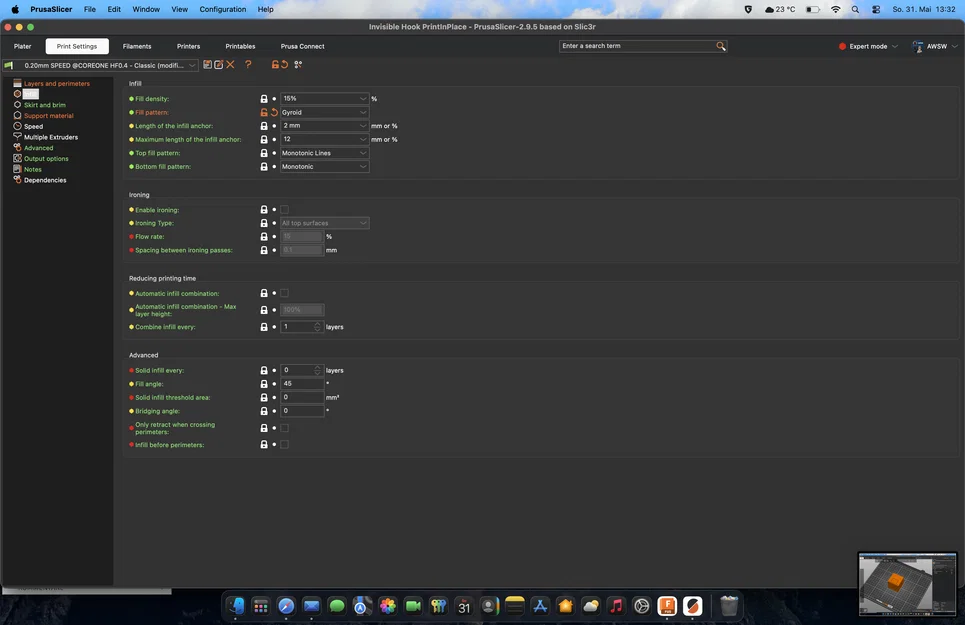965x625 pixels.
Task: Click the reset arrow in the preset toolbar
Action: point(284,65)
